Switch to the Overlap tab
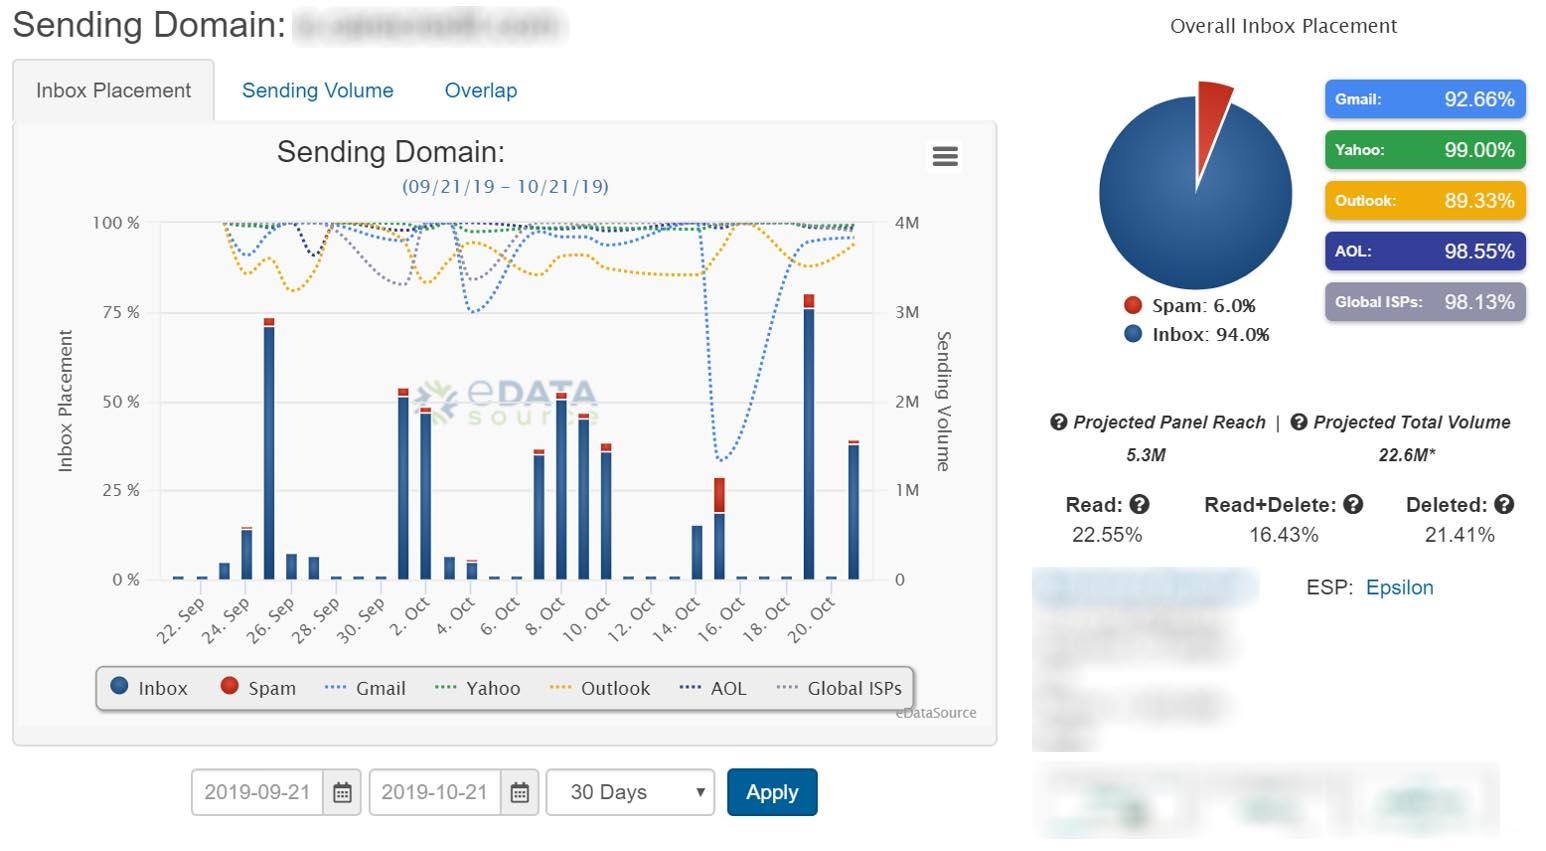1546x851 pixels. [481, 90]
